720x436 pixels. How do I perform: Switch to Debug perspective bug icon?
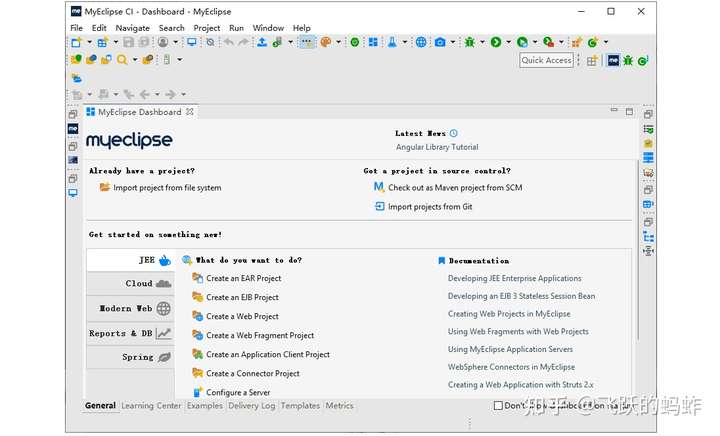tap(628, 61)
